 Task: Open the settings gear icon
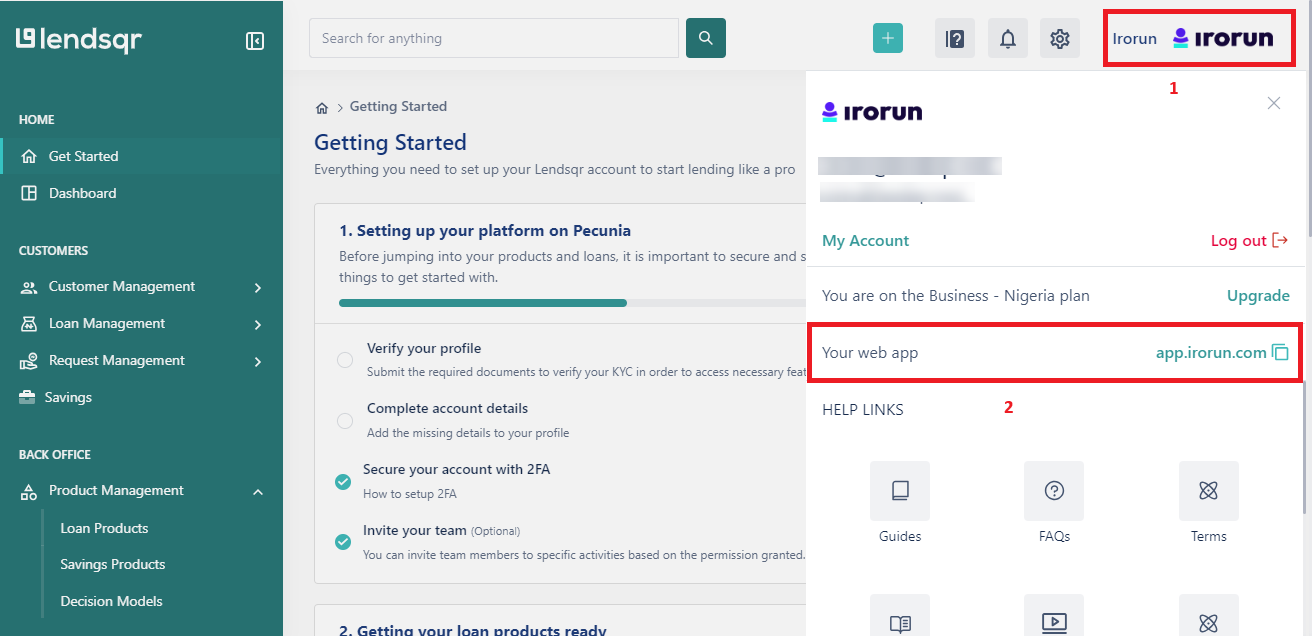tap(1060, 39)
